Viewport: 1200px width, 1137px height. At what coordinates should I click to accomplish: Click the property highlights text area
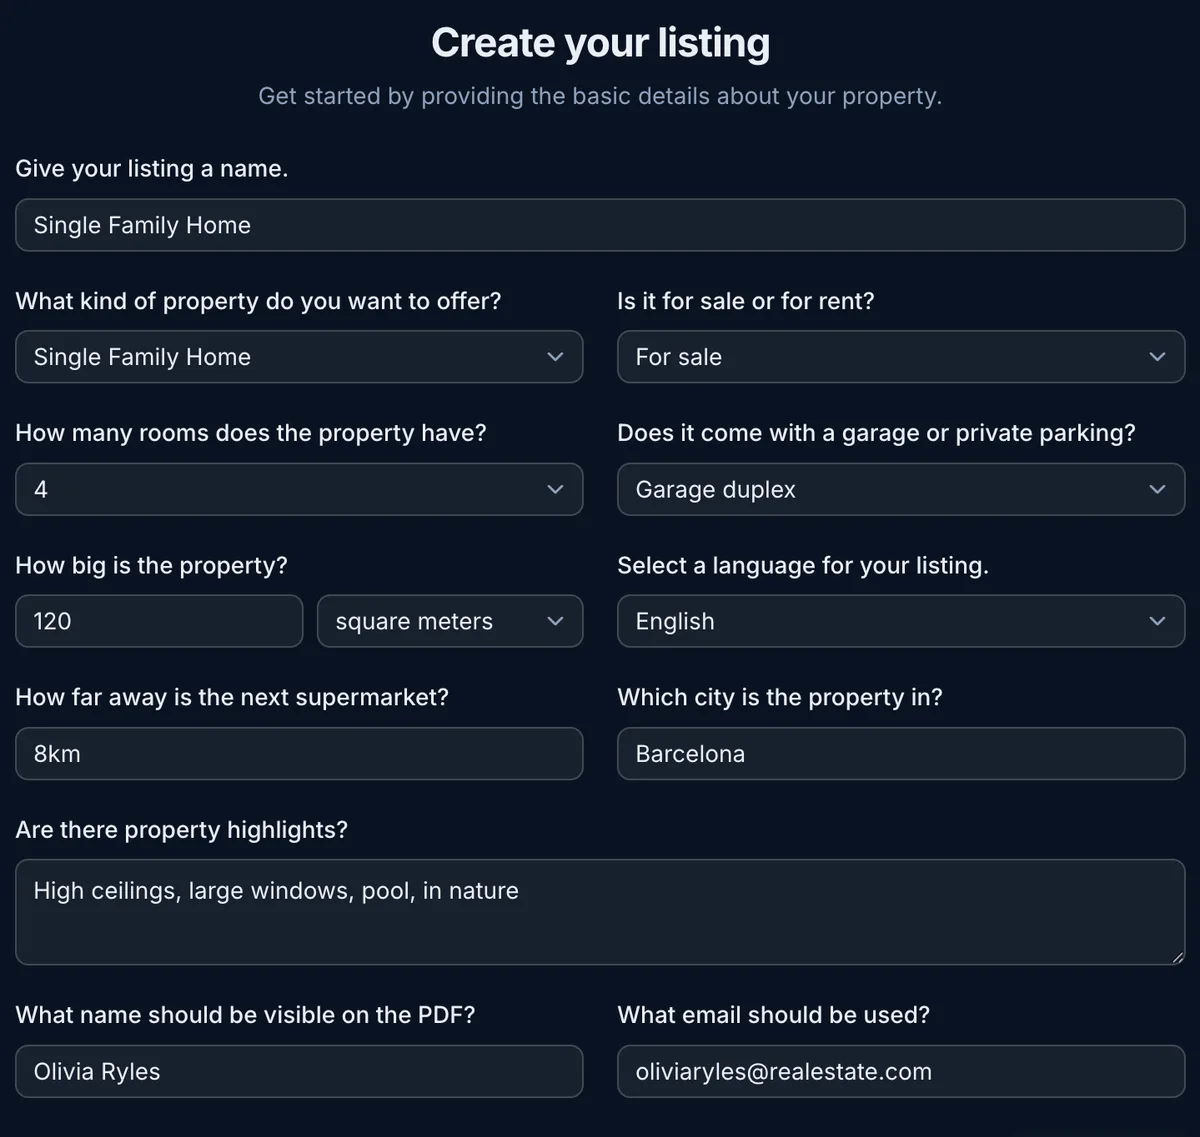600,912
